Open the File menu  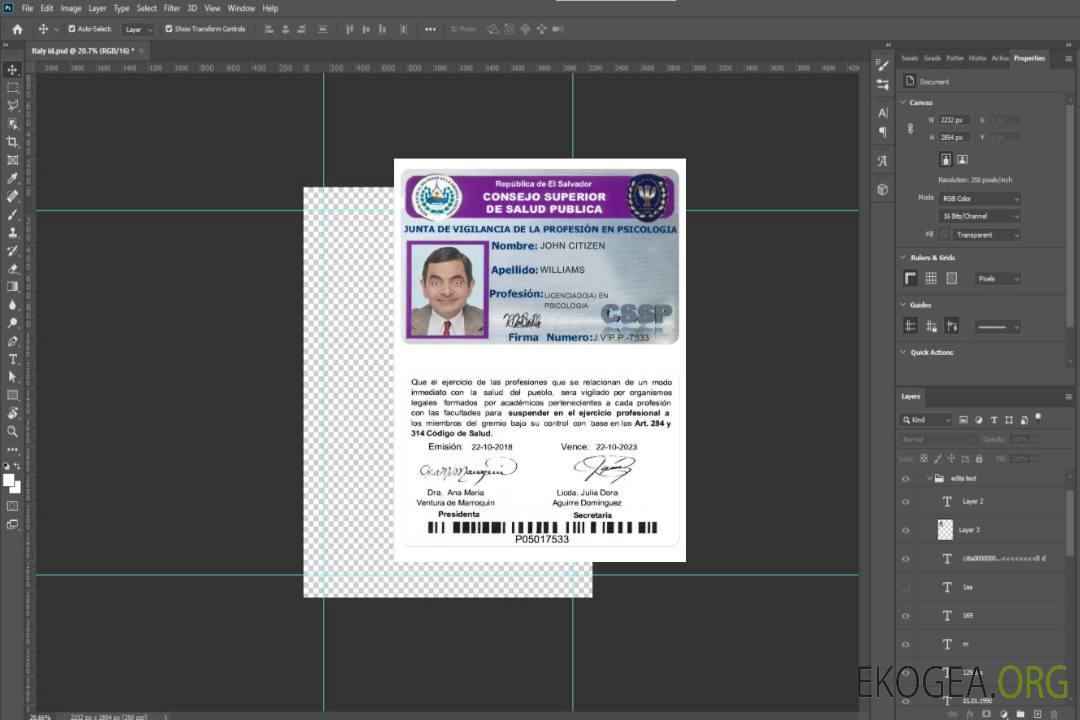point(28,8)
